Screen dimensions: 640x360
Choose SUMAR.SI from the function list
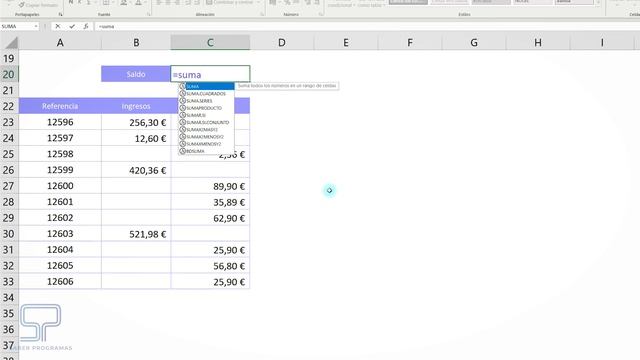207,115
